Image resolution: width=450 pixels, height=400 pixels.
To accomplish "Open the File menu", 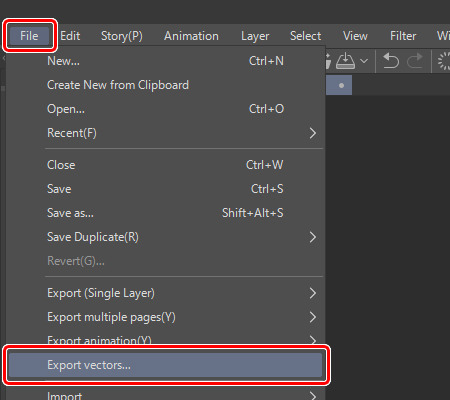I will point(29,36).
